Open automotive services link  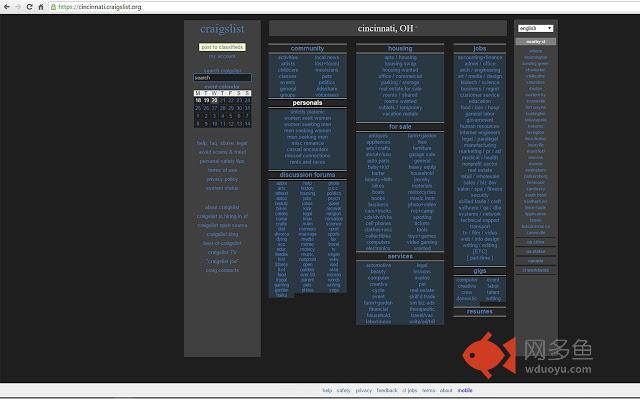(x=378, y=265)
